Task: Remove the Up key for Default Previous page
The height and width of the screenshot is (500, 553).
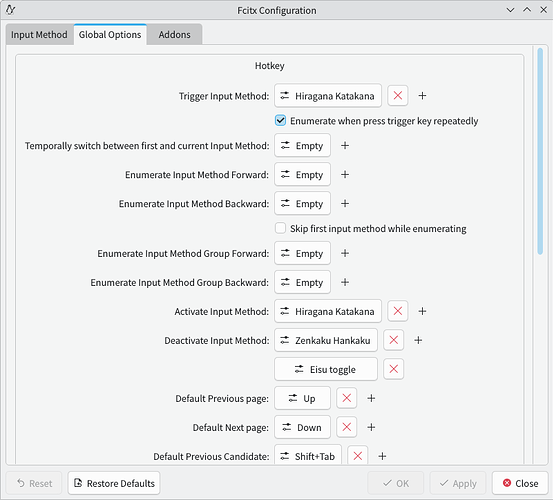Action: coord(347,398)
